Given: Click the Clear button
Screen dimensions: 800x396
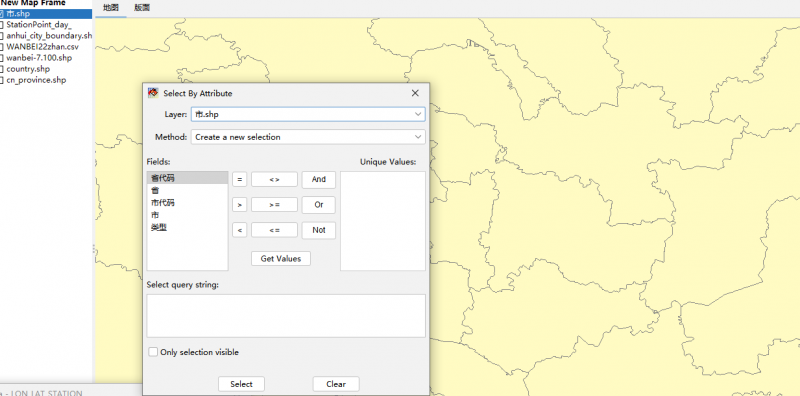Looking at the screenshot, I should click(336, 384).
